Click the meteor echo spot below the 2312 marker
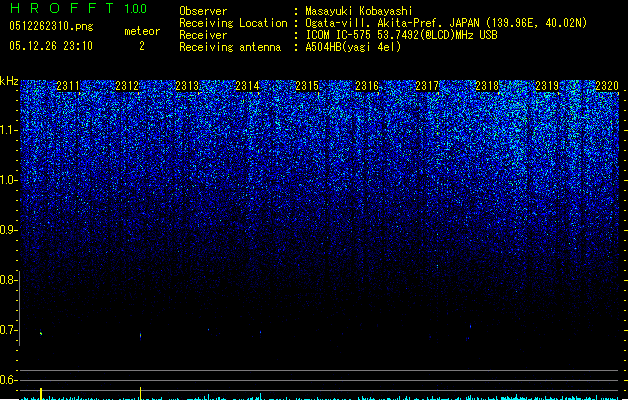629x400 pixels. click(x=140, y=335)
